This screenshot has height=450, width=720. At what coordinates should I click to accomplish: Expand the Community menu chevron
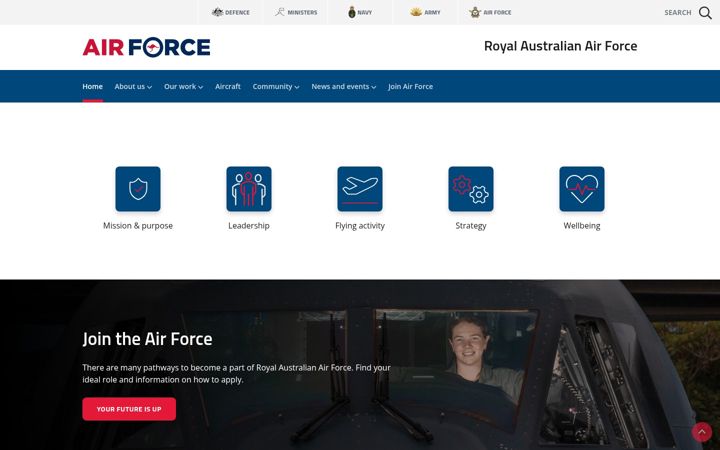tap(297, 87)
